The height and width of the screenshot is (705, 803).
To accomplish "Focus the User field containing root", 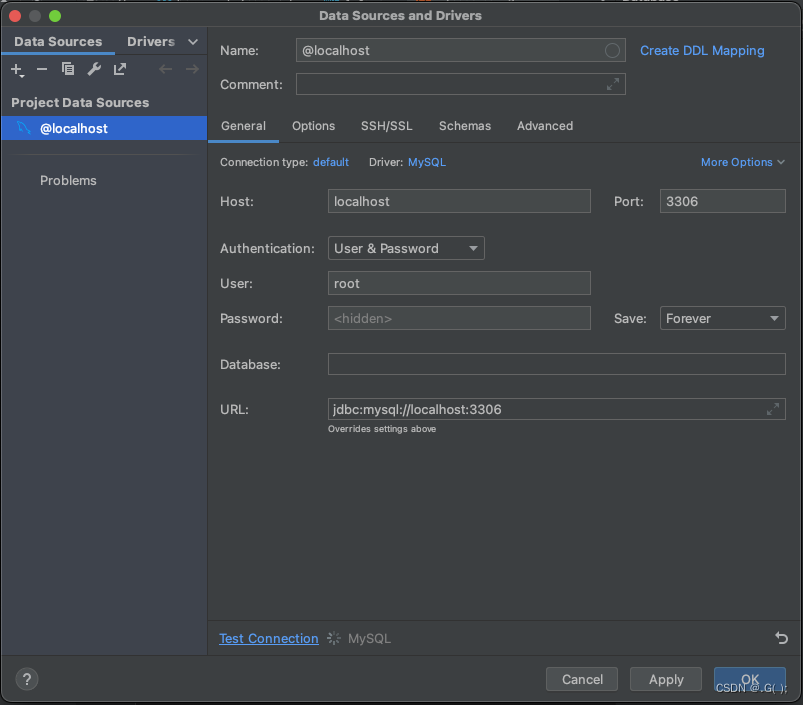I will tap(459, 283).
